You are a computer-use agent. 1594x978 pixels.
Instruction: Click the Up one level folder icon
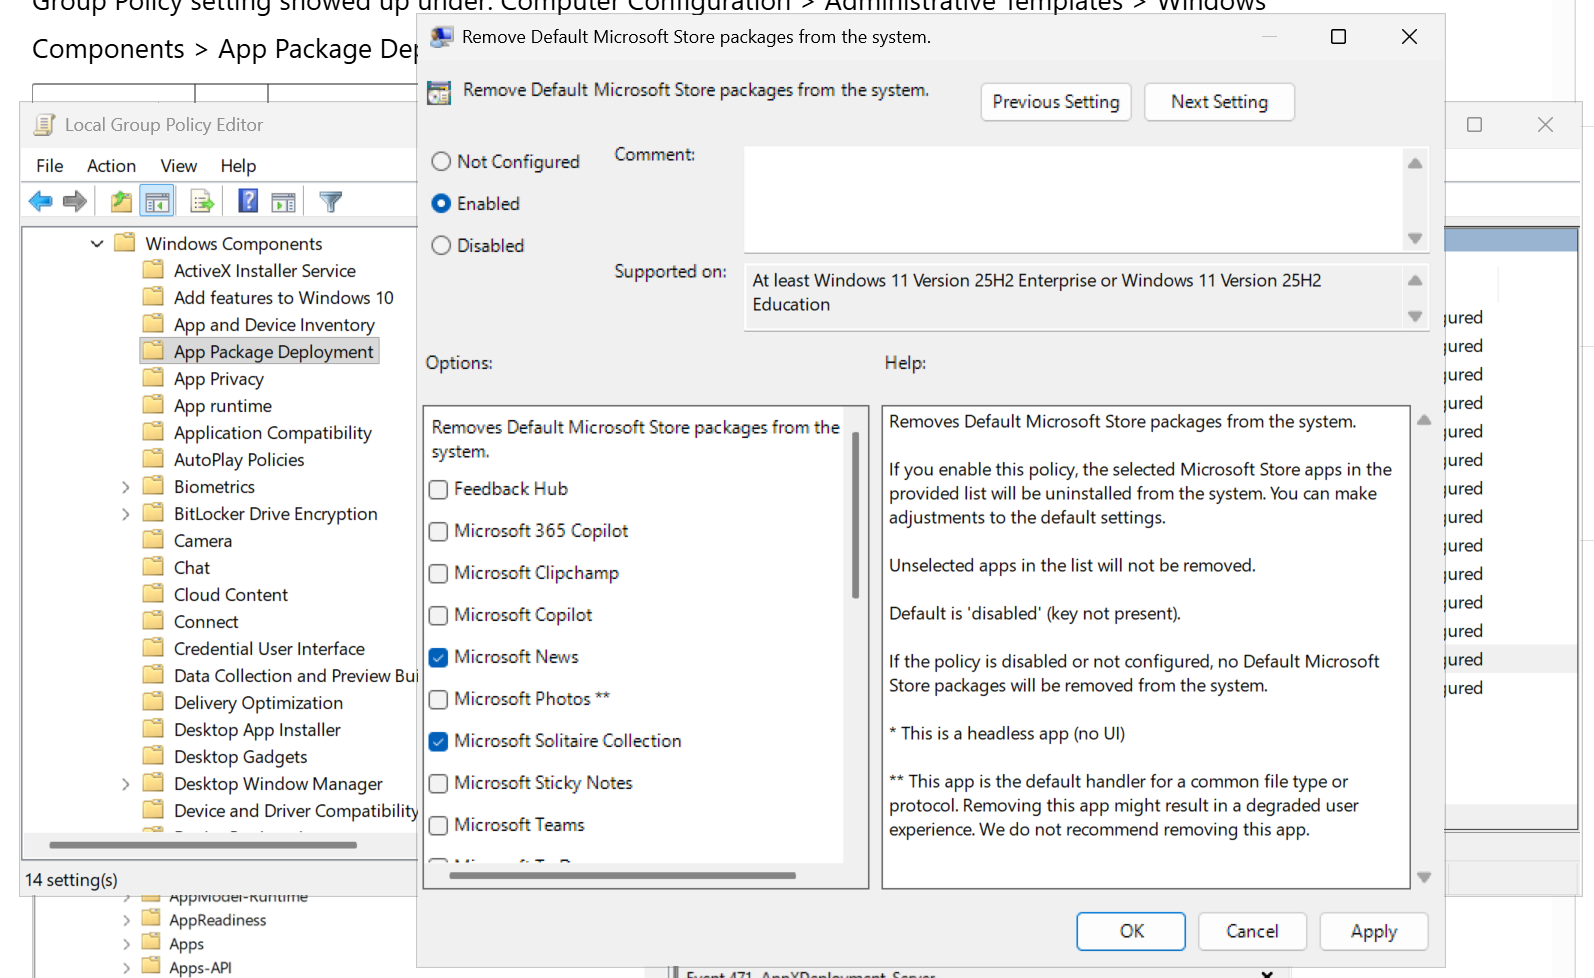pos(121,202)
